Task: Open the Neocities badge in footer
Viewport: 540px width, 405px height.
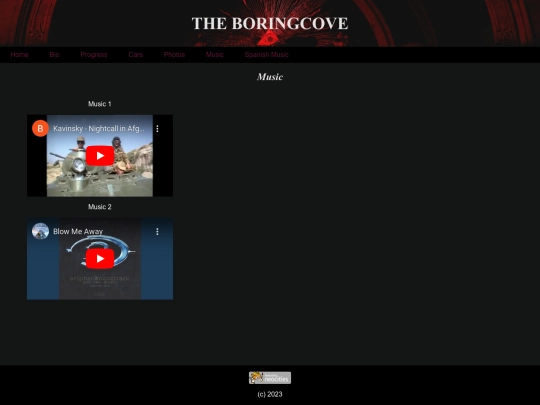Action: [270, 378]
